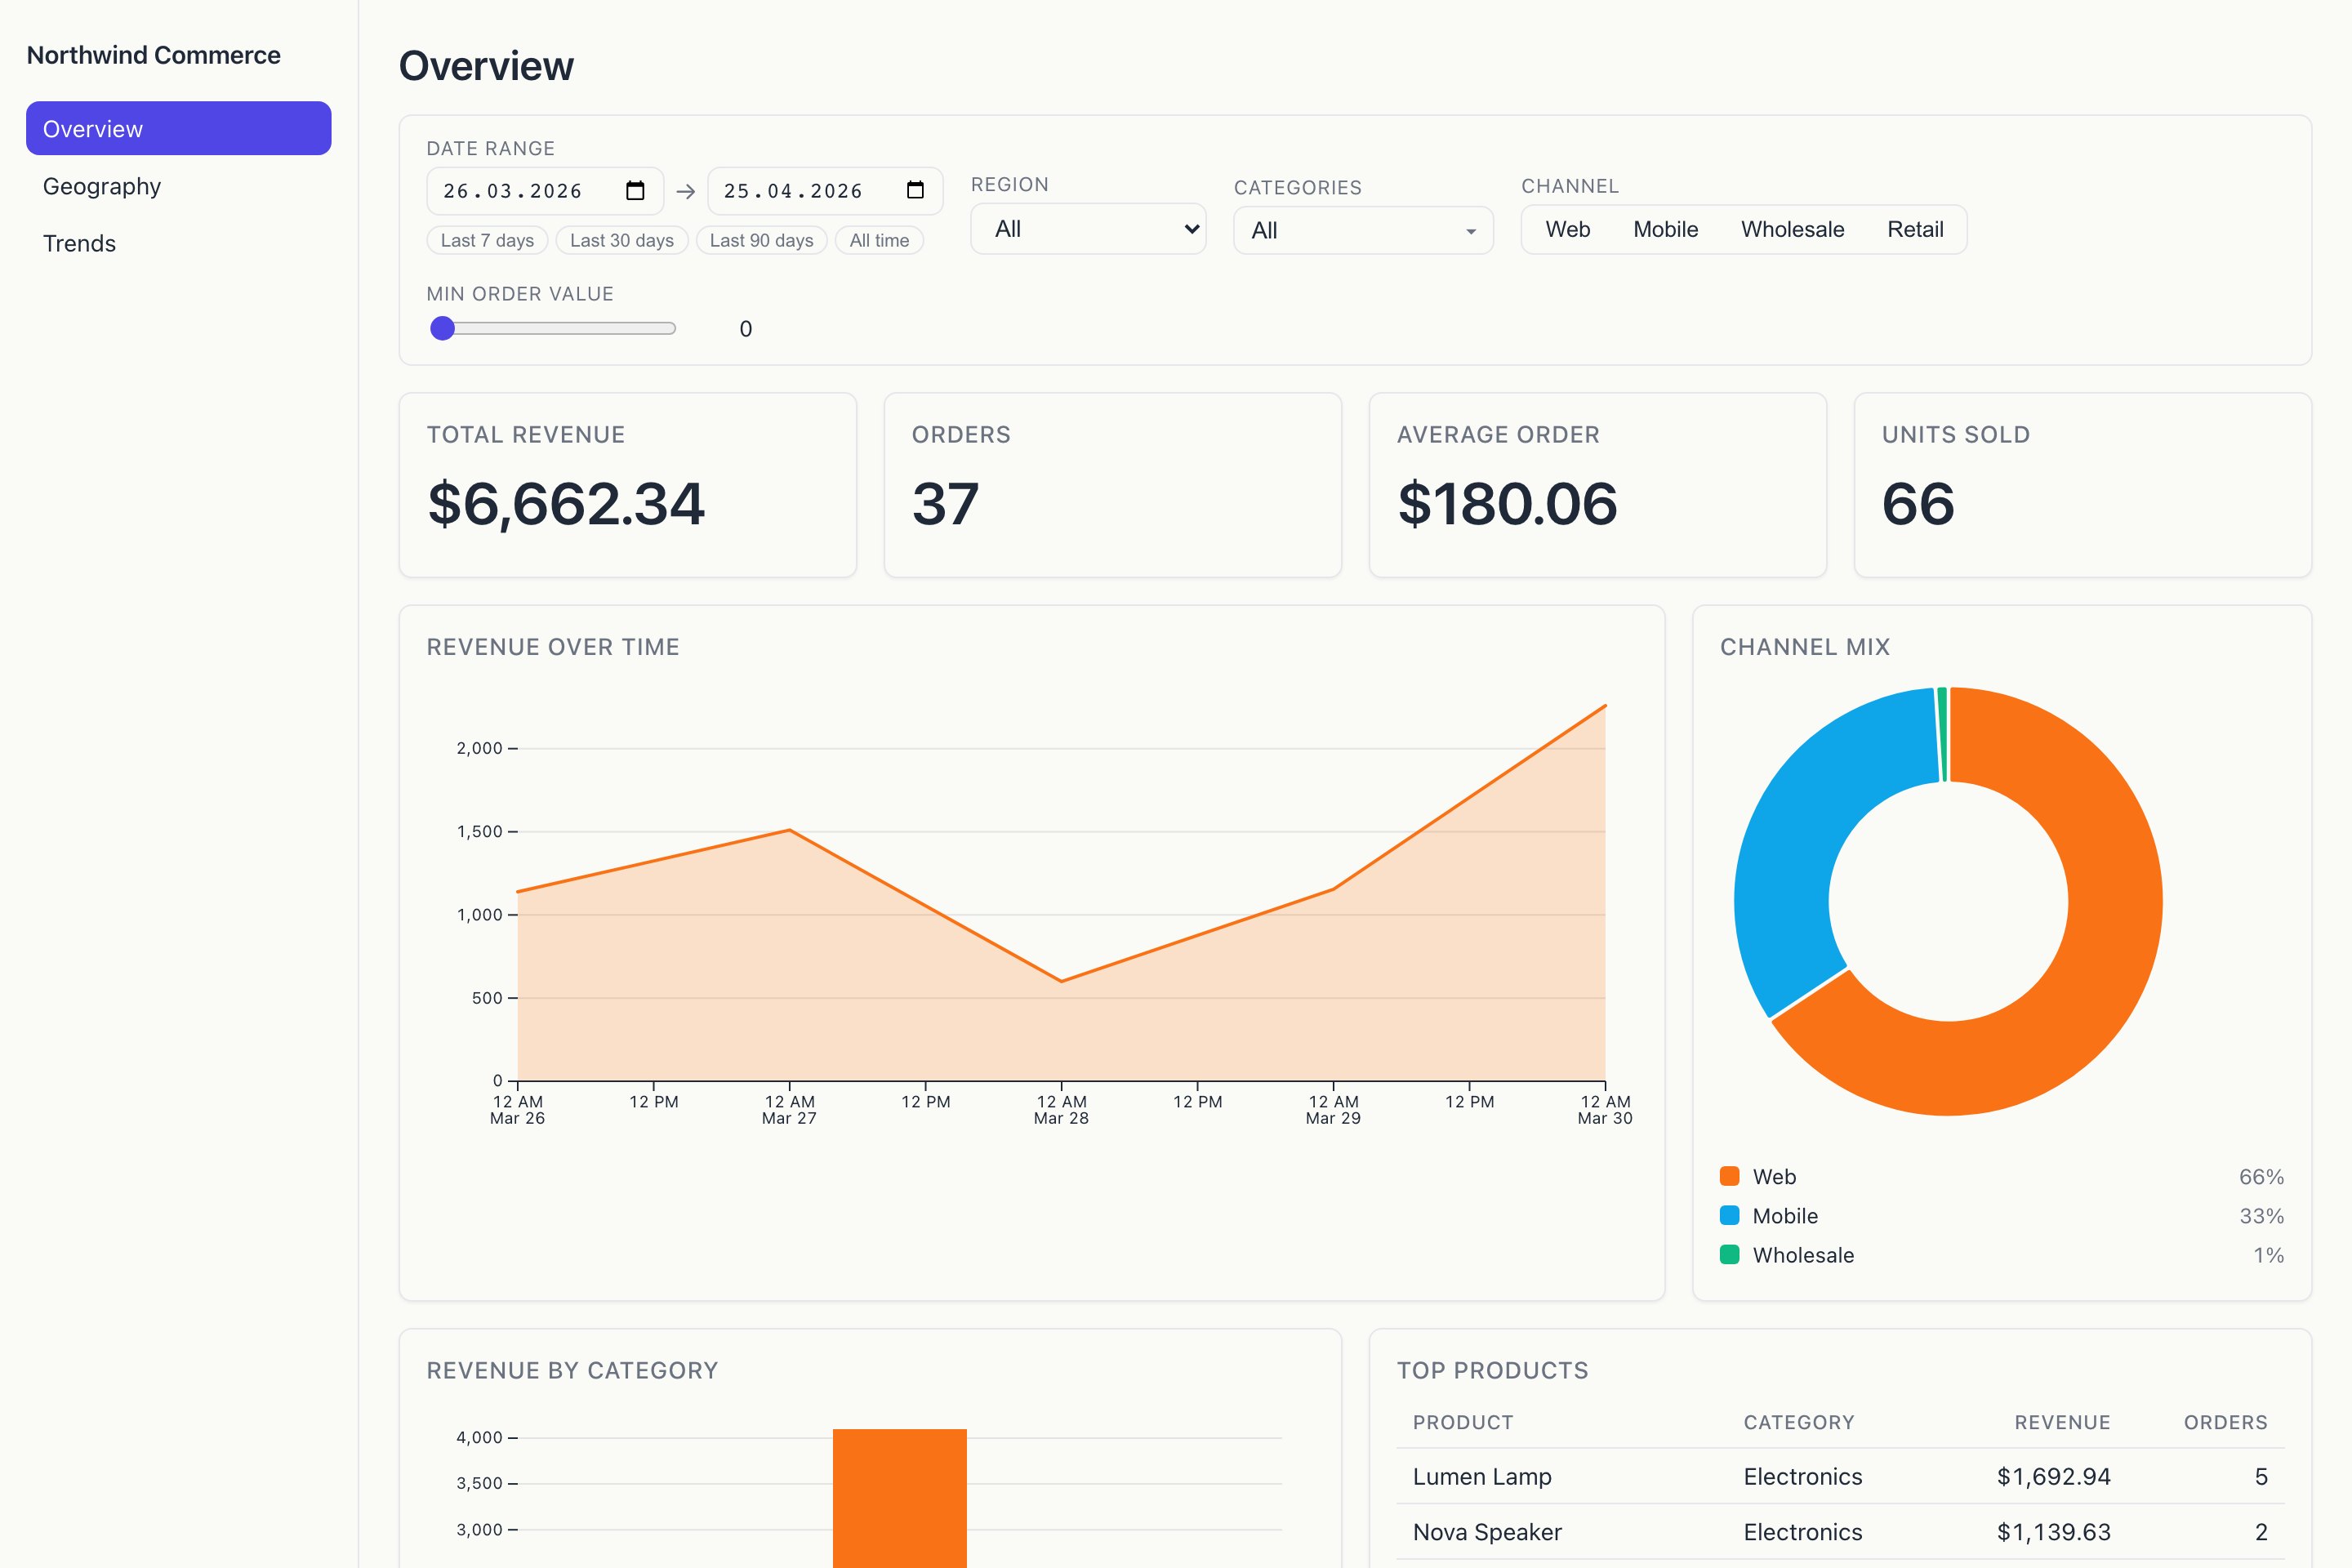Select the All time date range
The height and width of the screenshot is (1568, 2352).
click(879, 240)
